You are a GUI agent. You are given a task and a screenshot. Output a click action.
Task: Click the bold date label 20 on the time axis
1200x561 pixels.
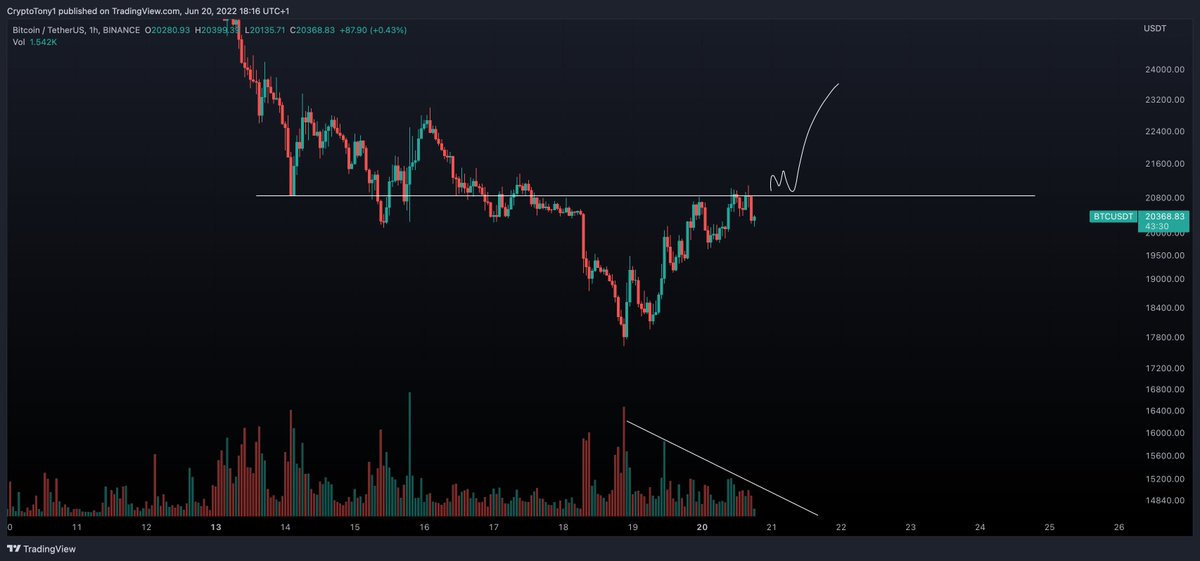702,527
